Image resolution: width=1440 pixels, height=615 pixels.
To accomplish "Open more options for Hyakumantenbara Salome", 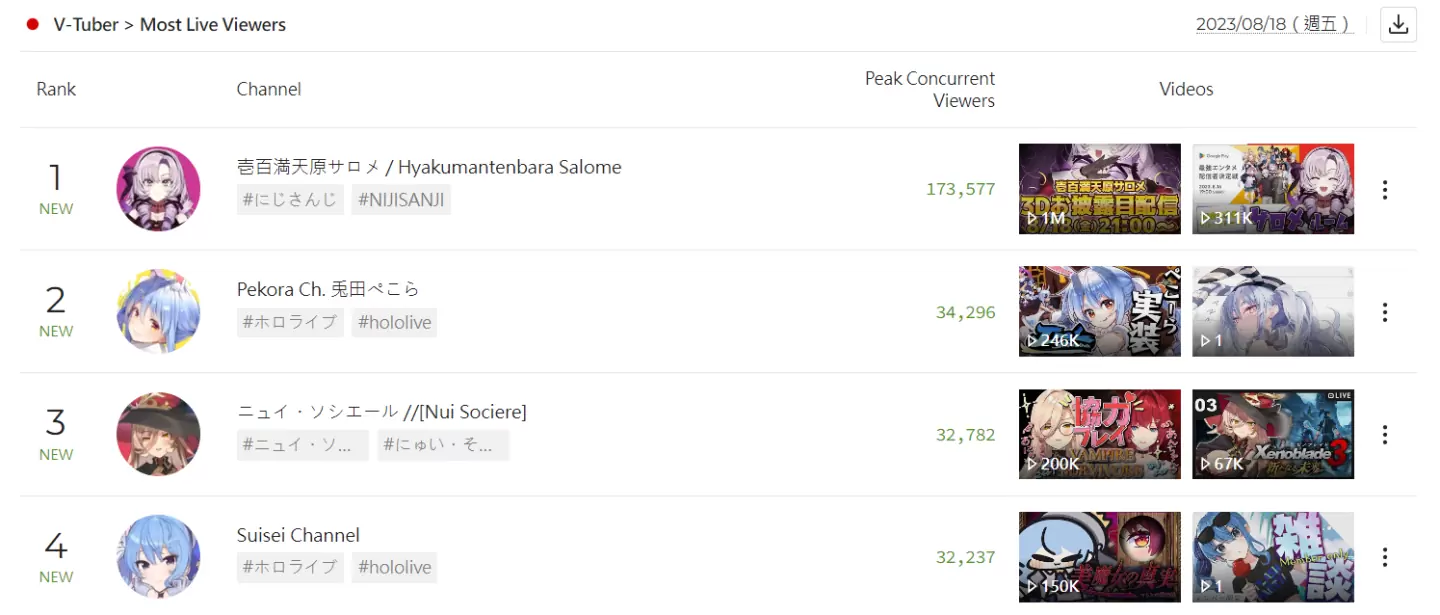I will point(1384,190).
